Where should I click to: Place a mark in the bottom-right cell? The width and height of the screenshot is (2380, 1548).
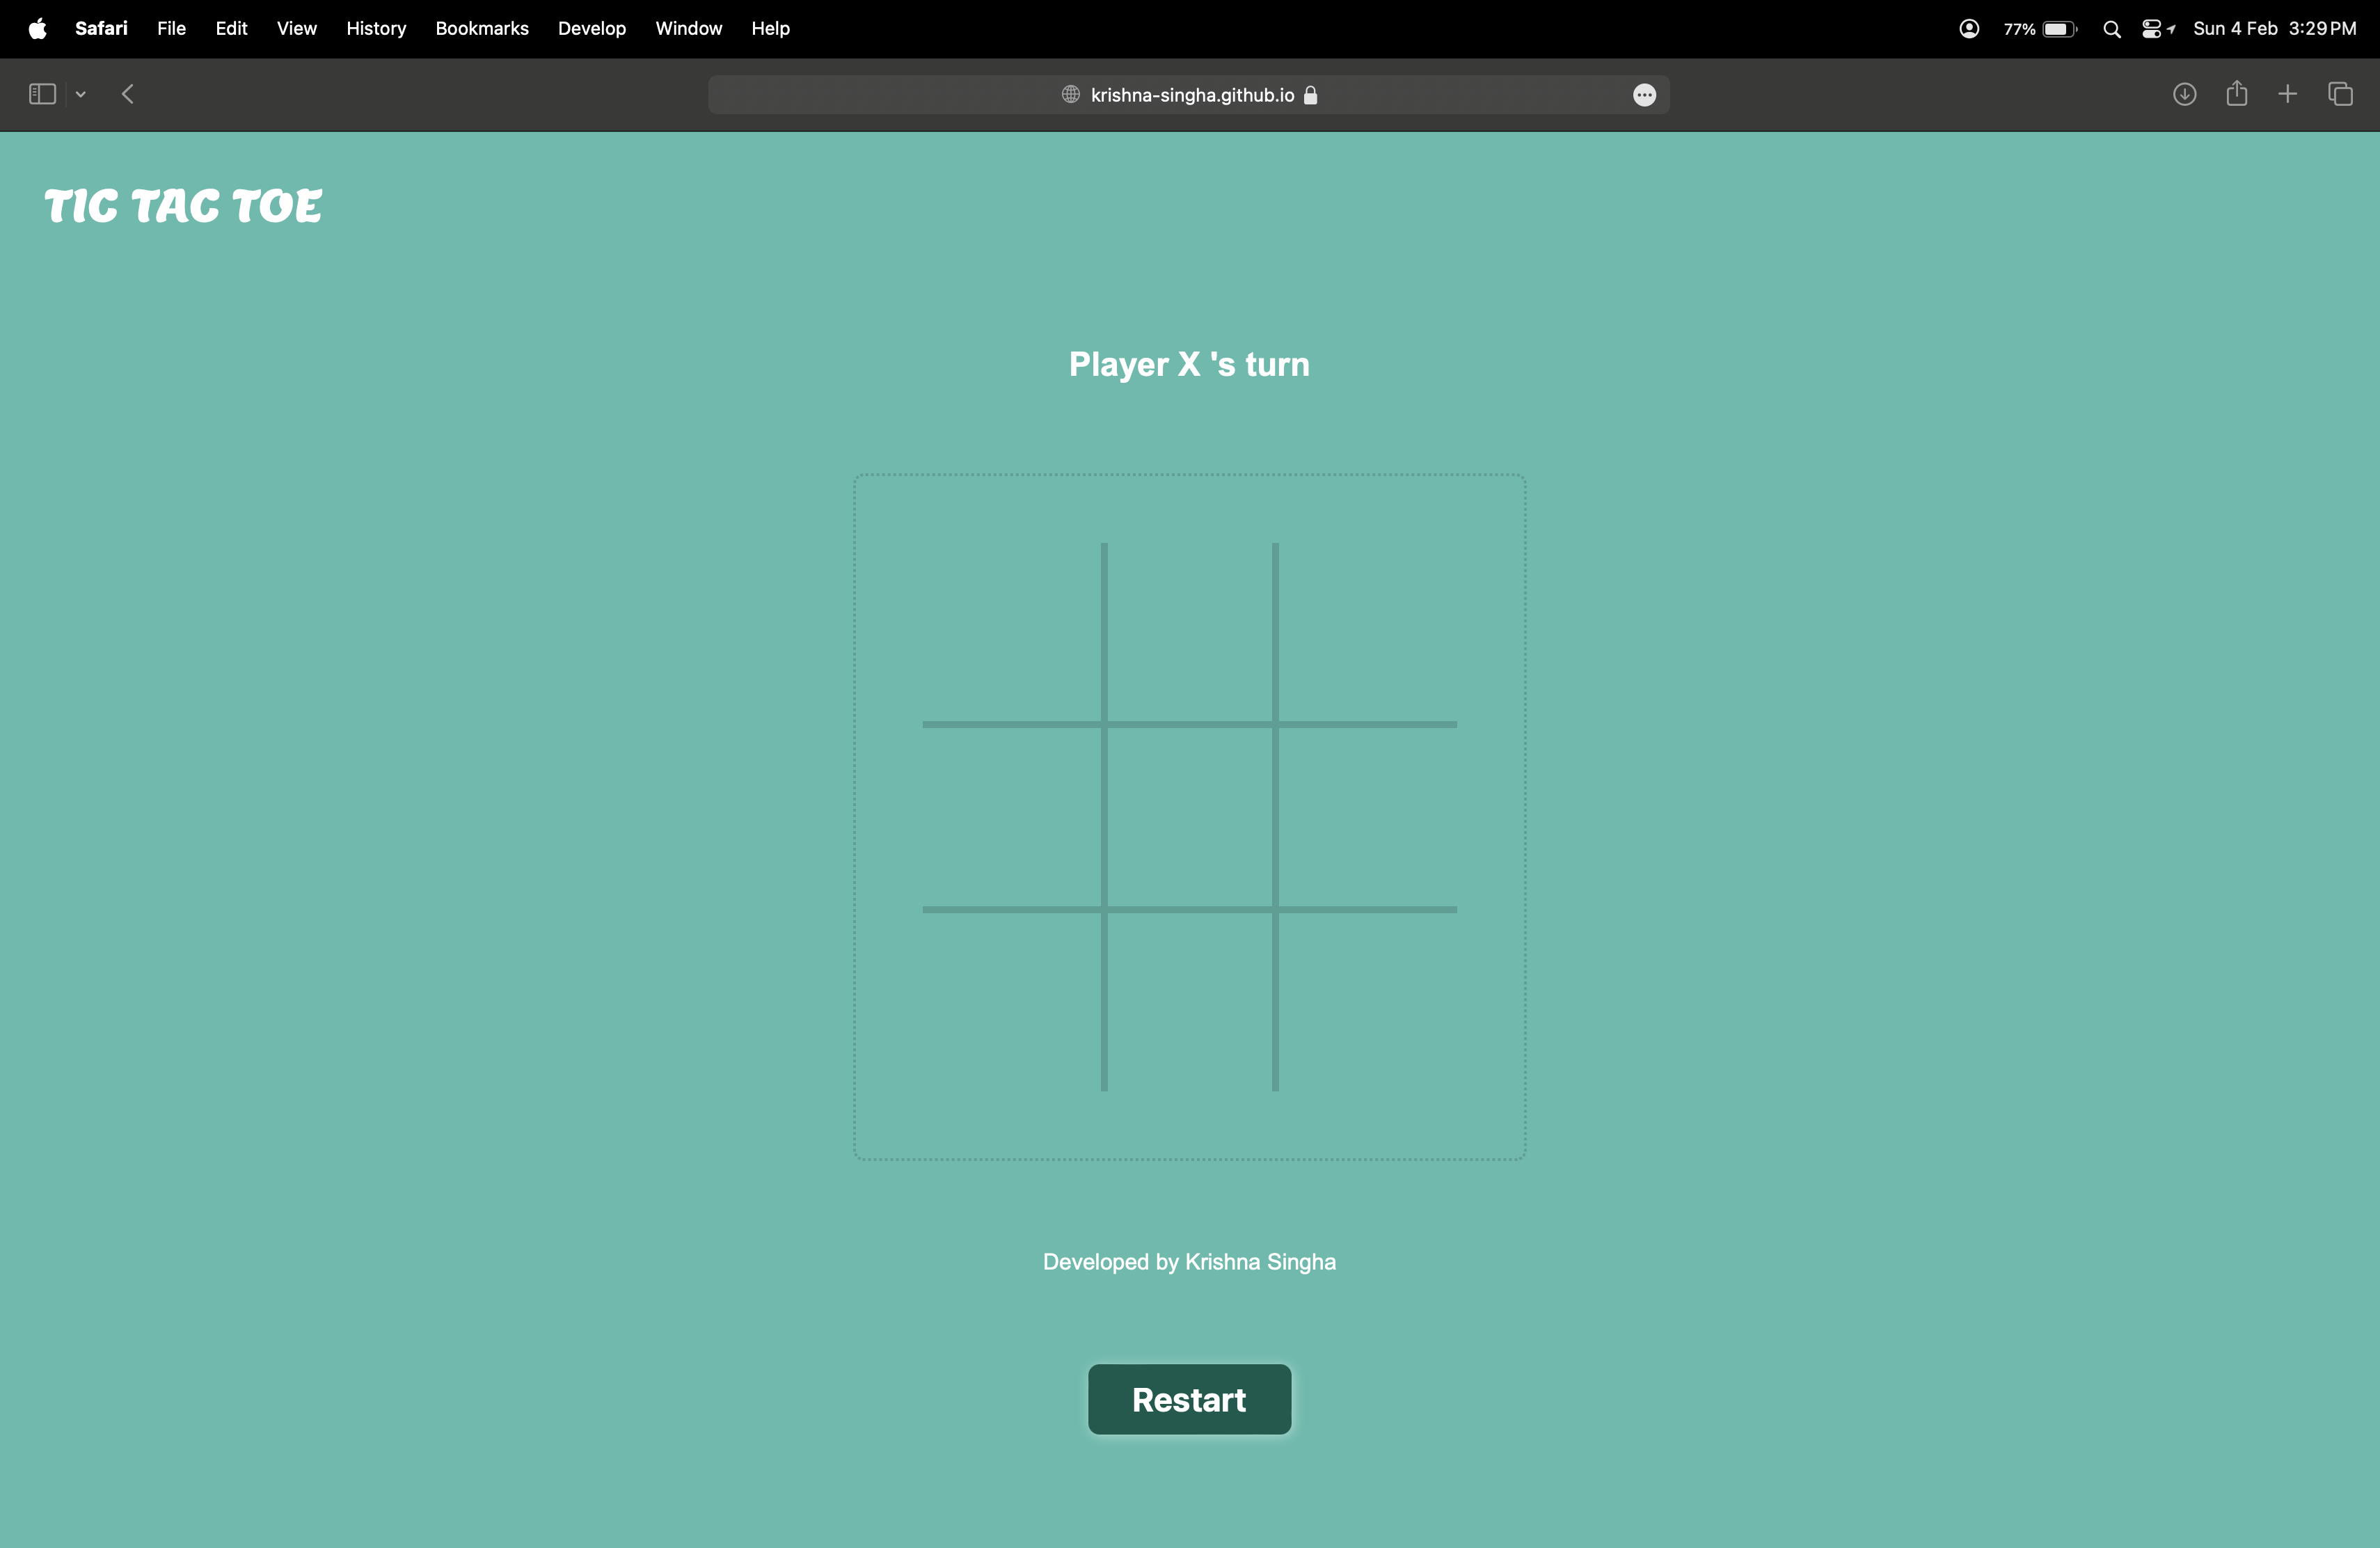[1366, 1000]
